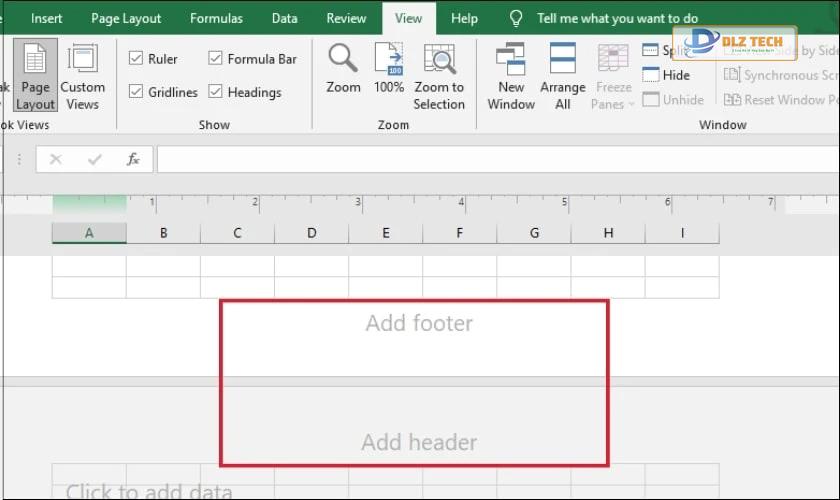Open the Formulas tab
Viewport: 840px width, 500px height.
tap(216, 18)
